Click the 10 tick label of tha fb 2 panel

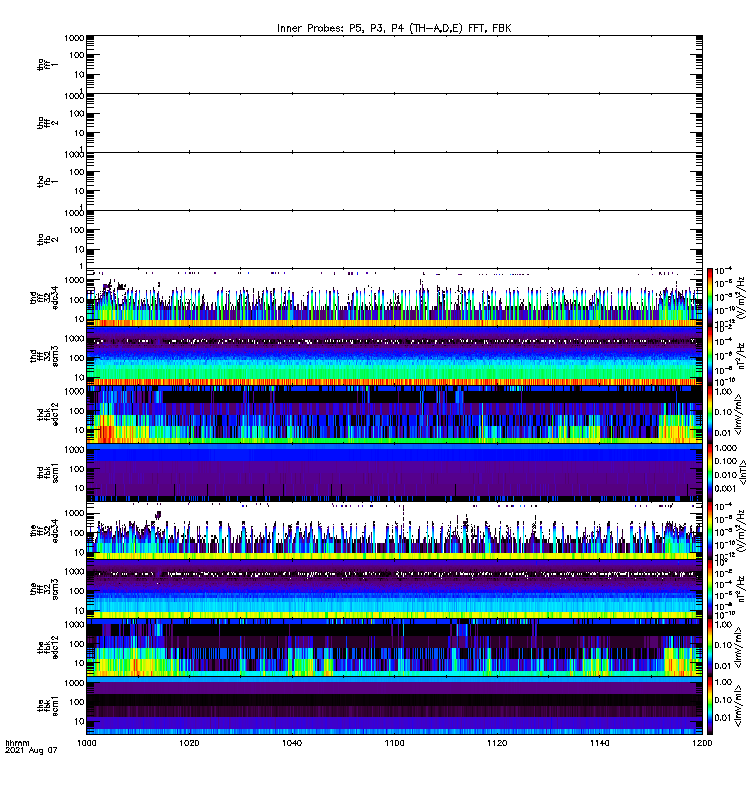point(79,249)
